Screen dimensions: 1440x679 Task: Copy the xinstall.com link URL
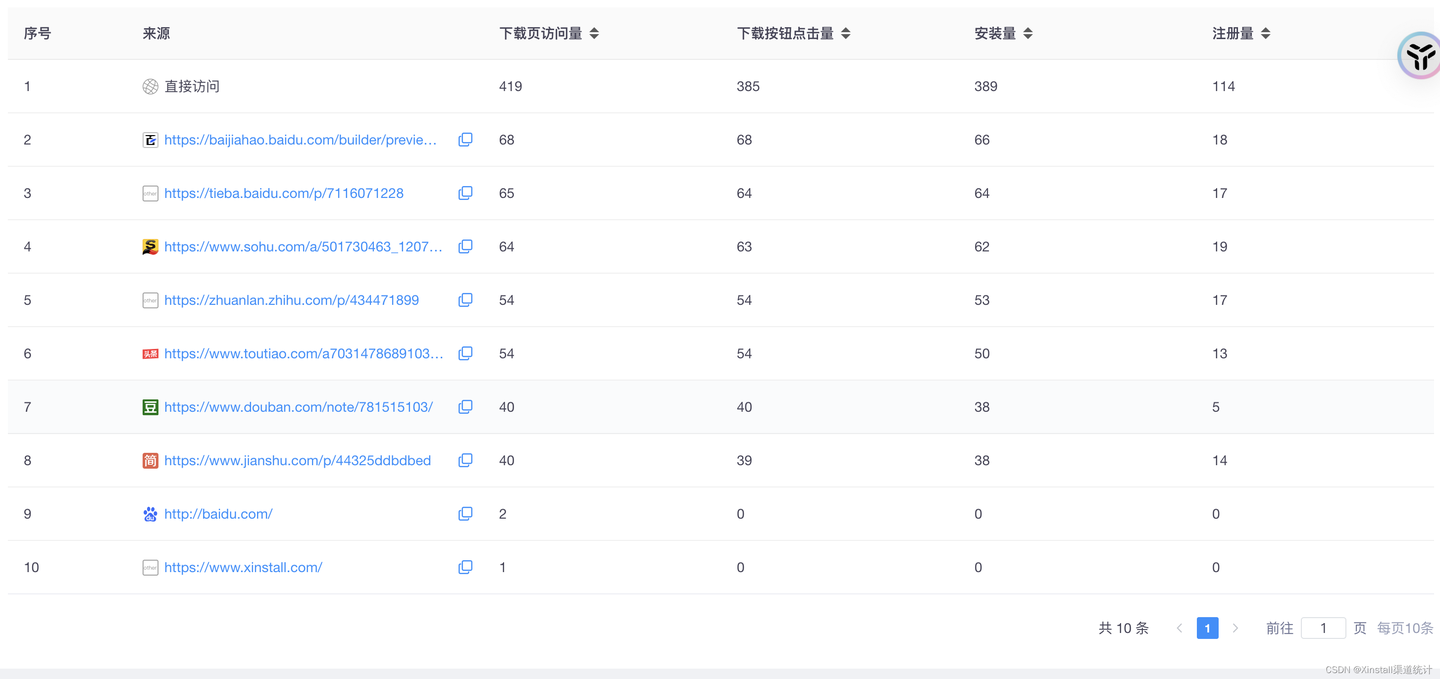465,567
